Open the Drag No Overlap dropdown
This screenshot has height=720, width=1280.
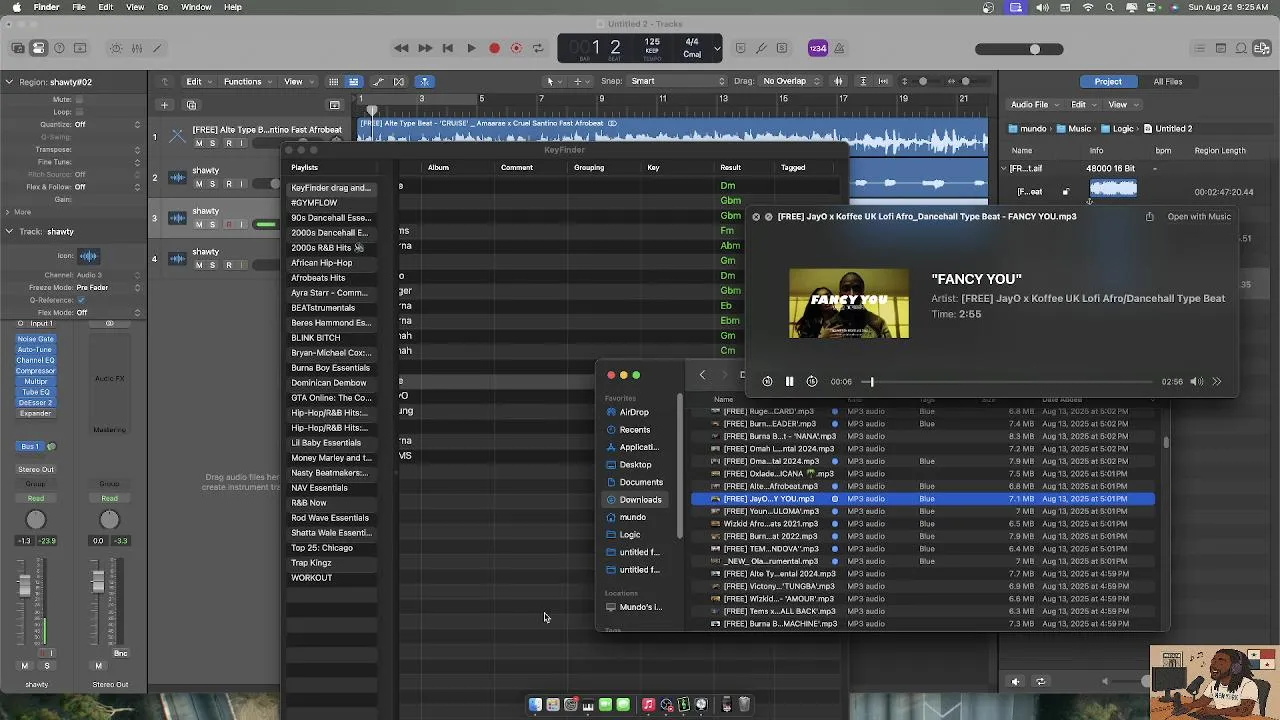pyautogui.click(x=790, y=81)
